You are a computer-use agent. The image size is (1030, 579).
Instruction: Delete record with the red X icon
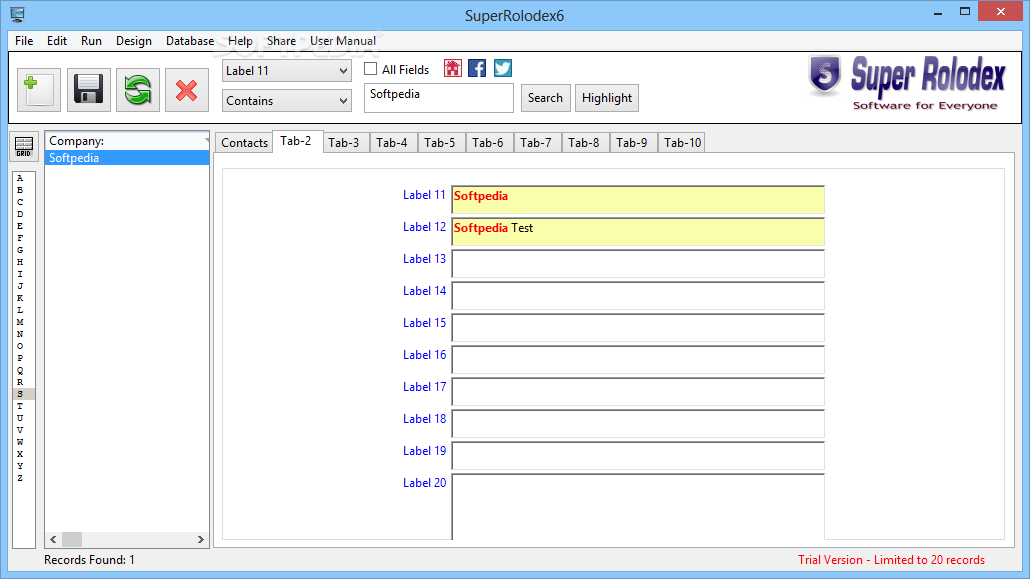[x=187, y=89]
